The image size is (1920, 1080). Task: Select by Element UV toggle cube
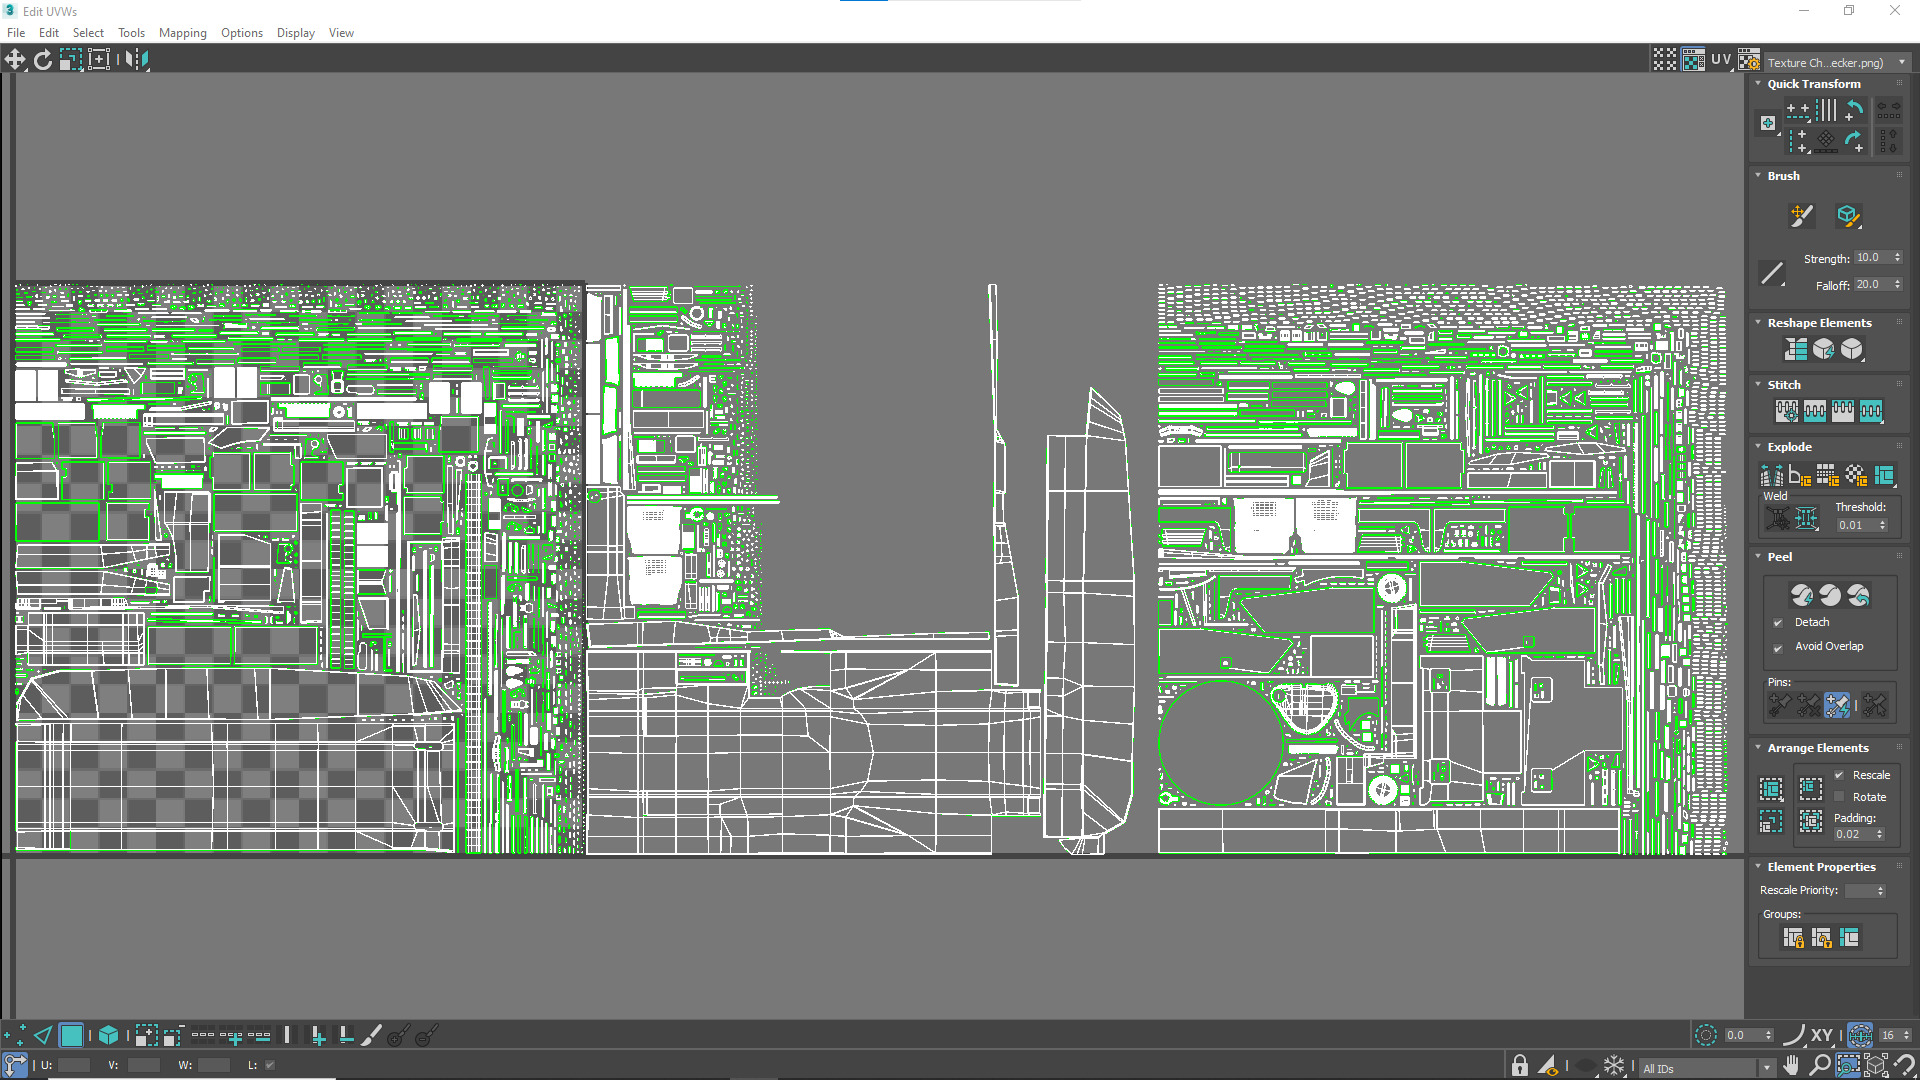pos(109,1036)
